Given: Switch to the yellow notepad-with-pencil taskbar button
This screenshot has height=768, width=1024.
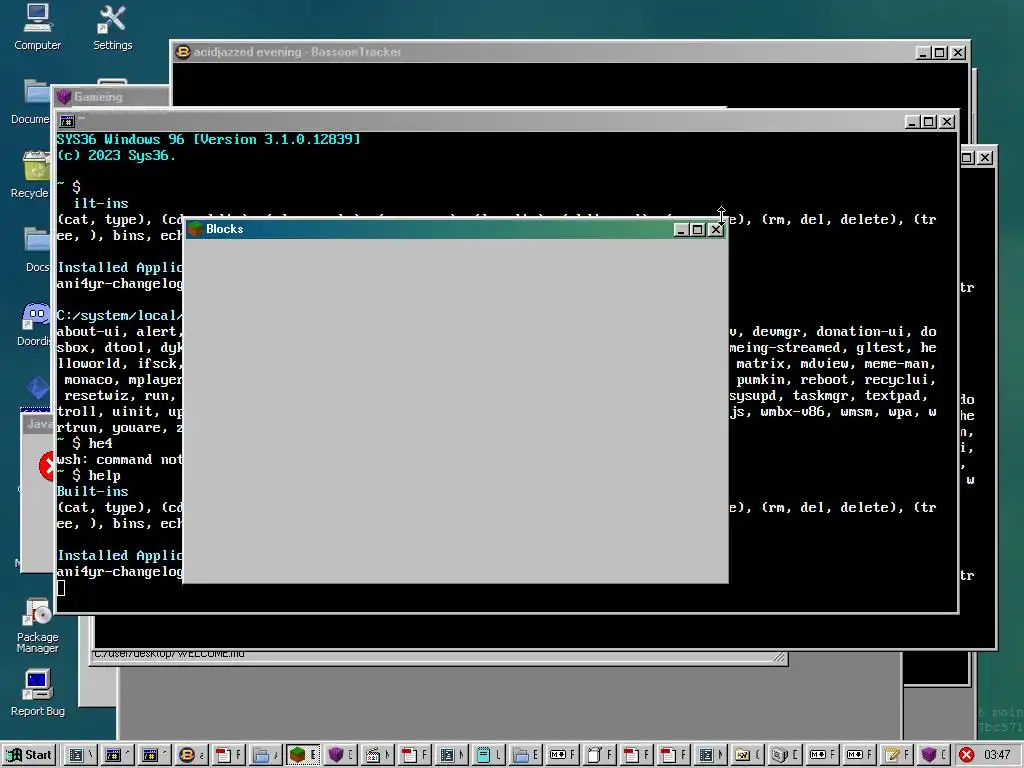Looking at the screenshot, I should [897, 755].
